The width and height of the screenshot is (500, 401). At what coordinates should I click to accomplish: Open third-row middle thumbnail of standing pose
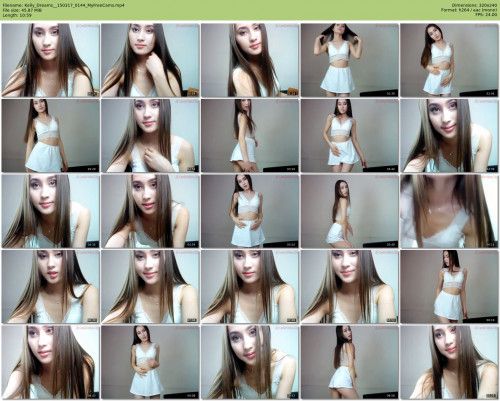pyautogui.click(x=250, y=211)
